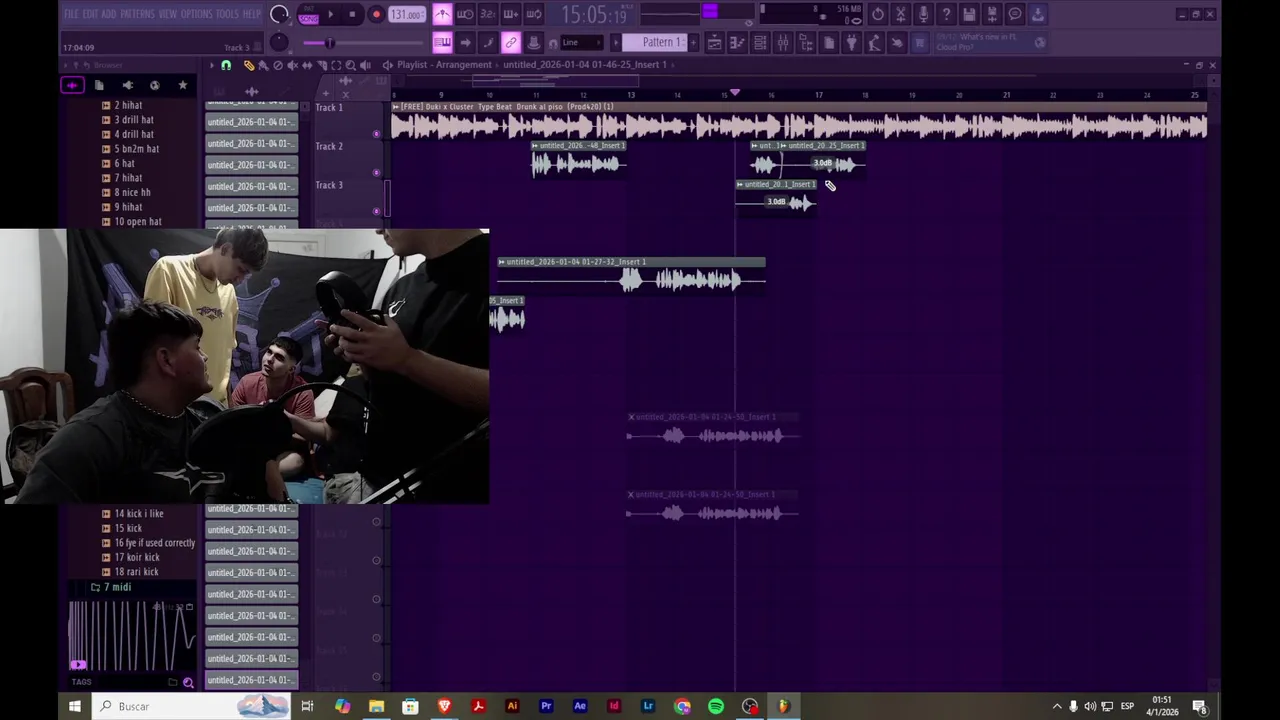Switch browser to the files tab icon
This screenshot has width=1280, height=720.
coord(99,85)
